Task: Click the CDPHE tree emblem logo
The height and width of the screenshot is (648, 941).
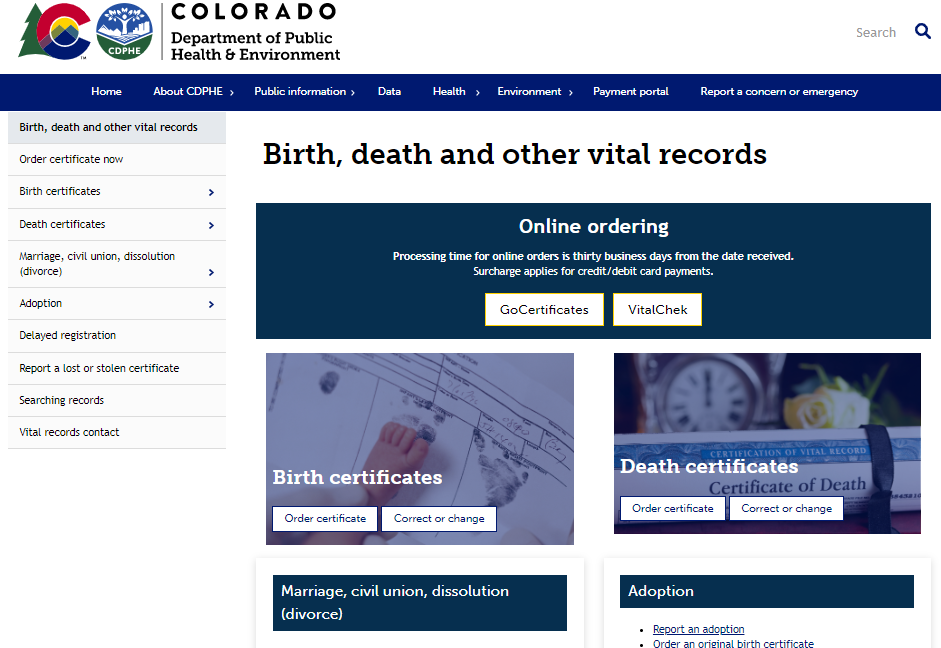Action: point(124,33)
